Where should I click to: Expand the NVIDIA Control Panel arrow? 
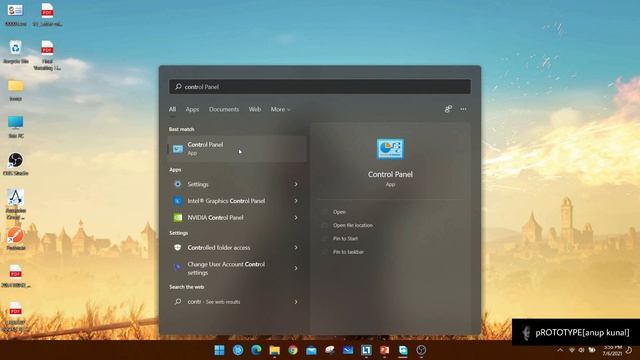(x=296, y=218)
